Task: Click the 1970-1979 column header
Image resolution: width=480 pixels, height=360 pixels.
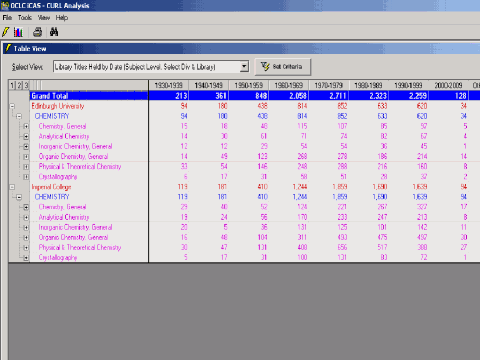Action: 329,85
